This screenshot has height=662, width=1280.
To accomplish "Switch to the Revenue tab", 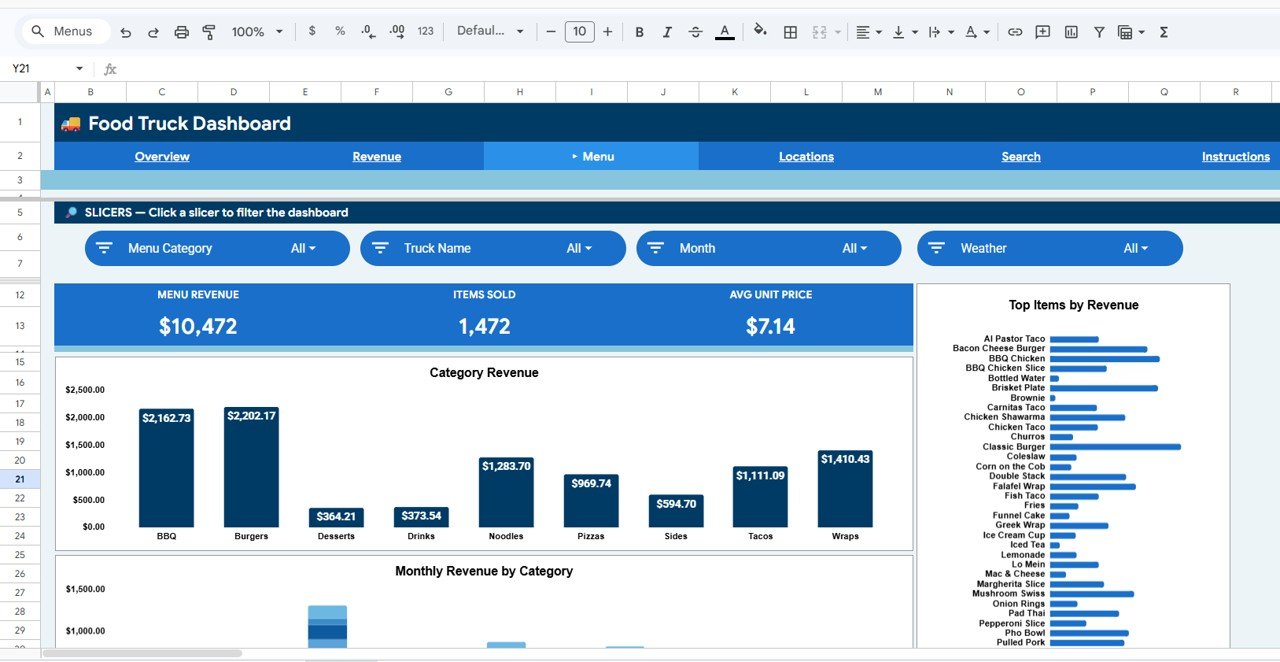I will [376, 156].
